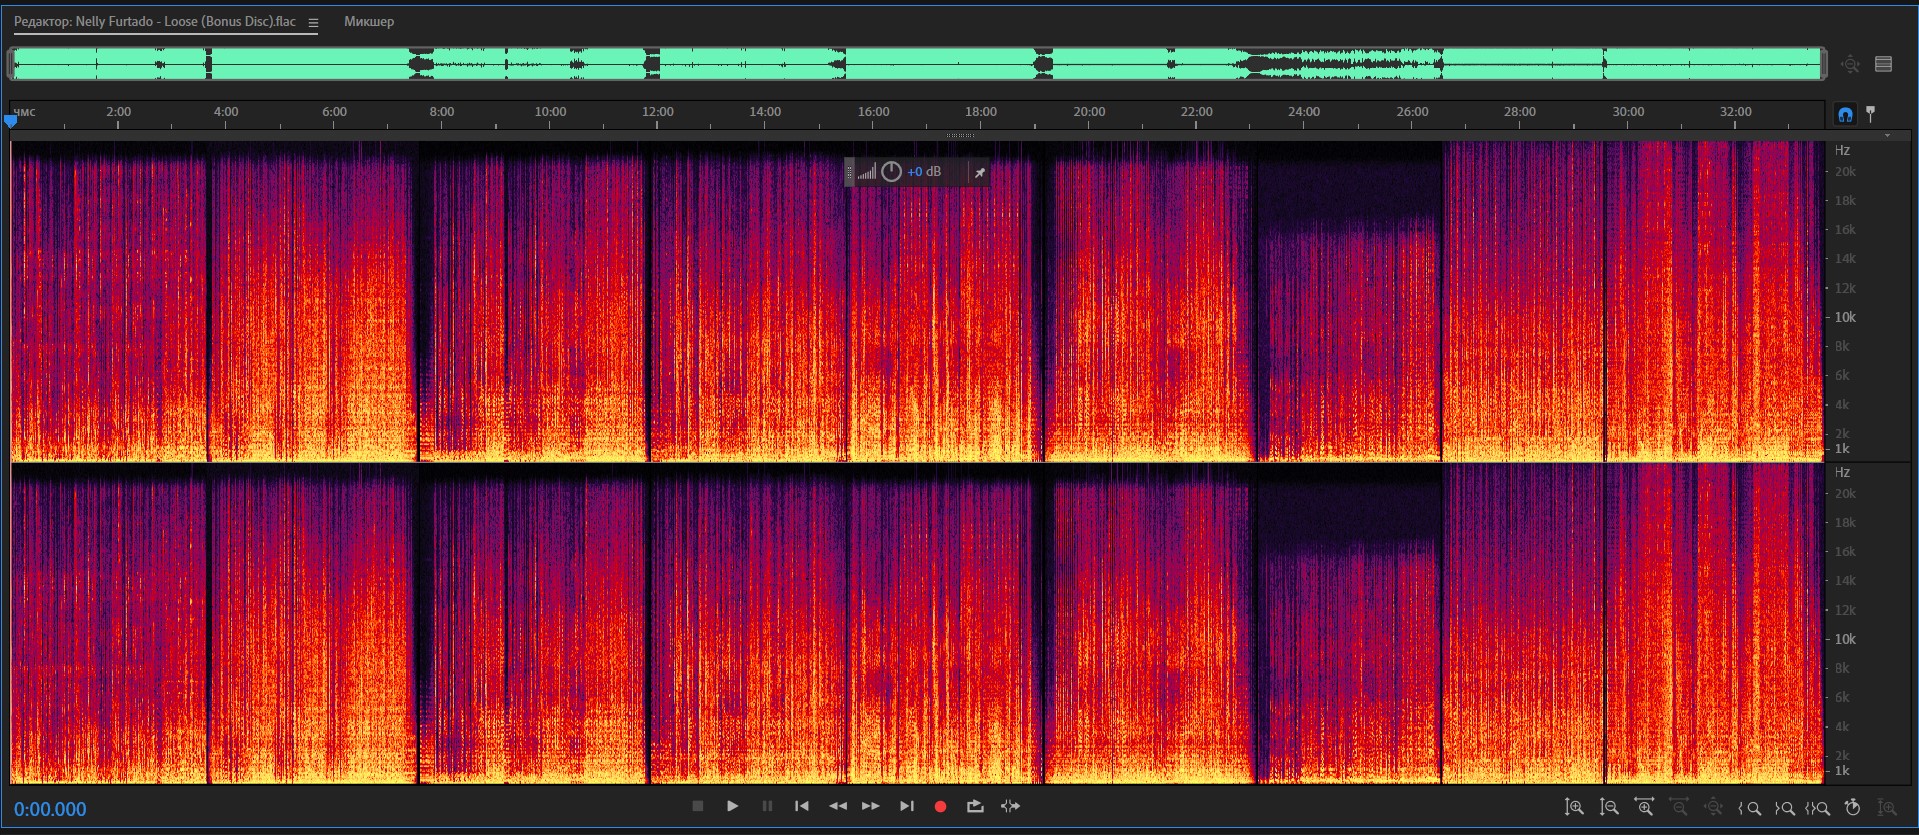Image resolution: width=1919 pixels, height=835 pixels.
Task: Switch to the Микшер tab
Action: pyautogui.click(x=369, y=21)
